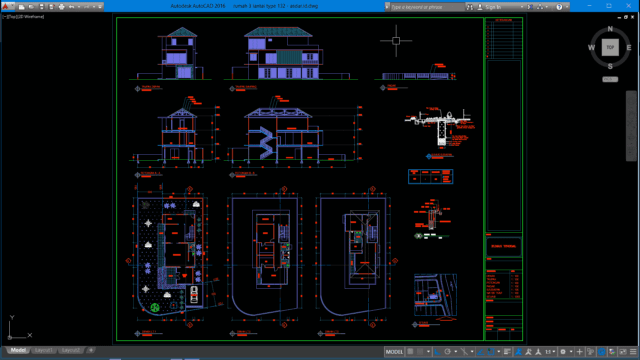Plot the drawing with the printer icon

[x=62, y=7]
